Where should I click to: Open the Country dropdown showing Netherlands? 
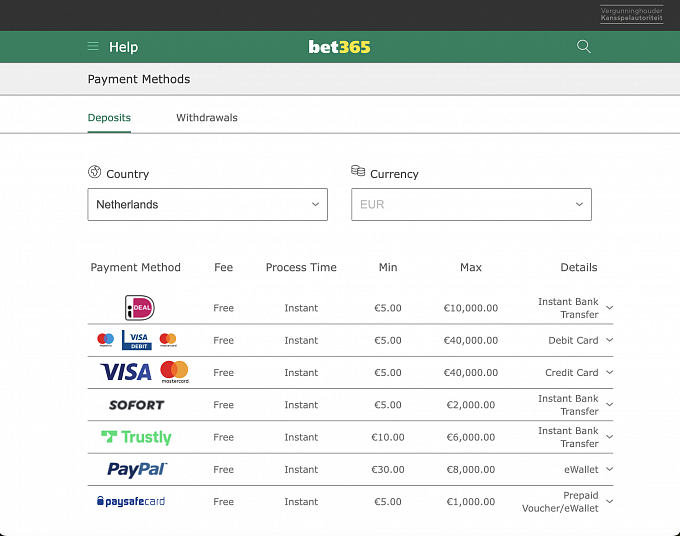tap(207, 204)
